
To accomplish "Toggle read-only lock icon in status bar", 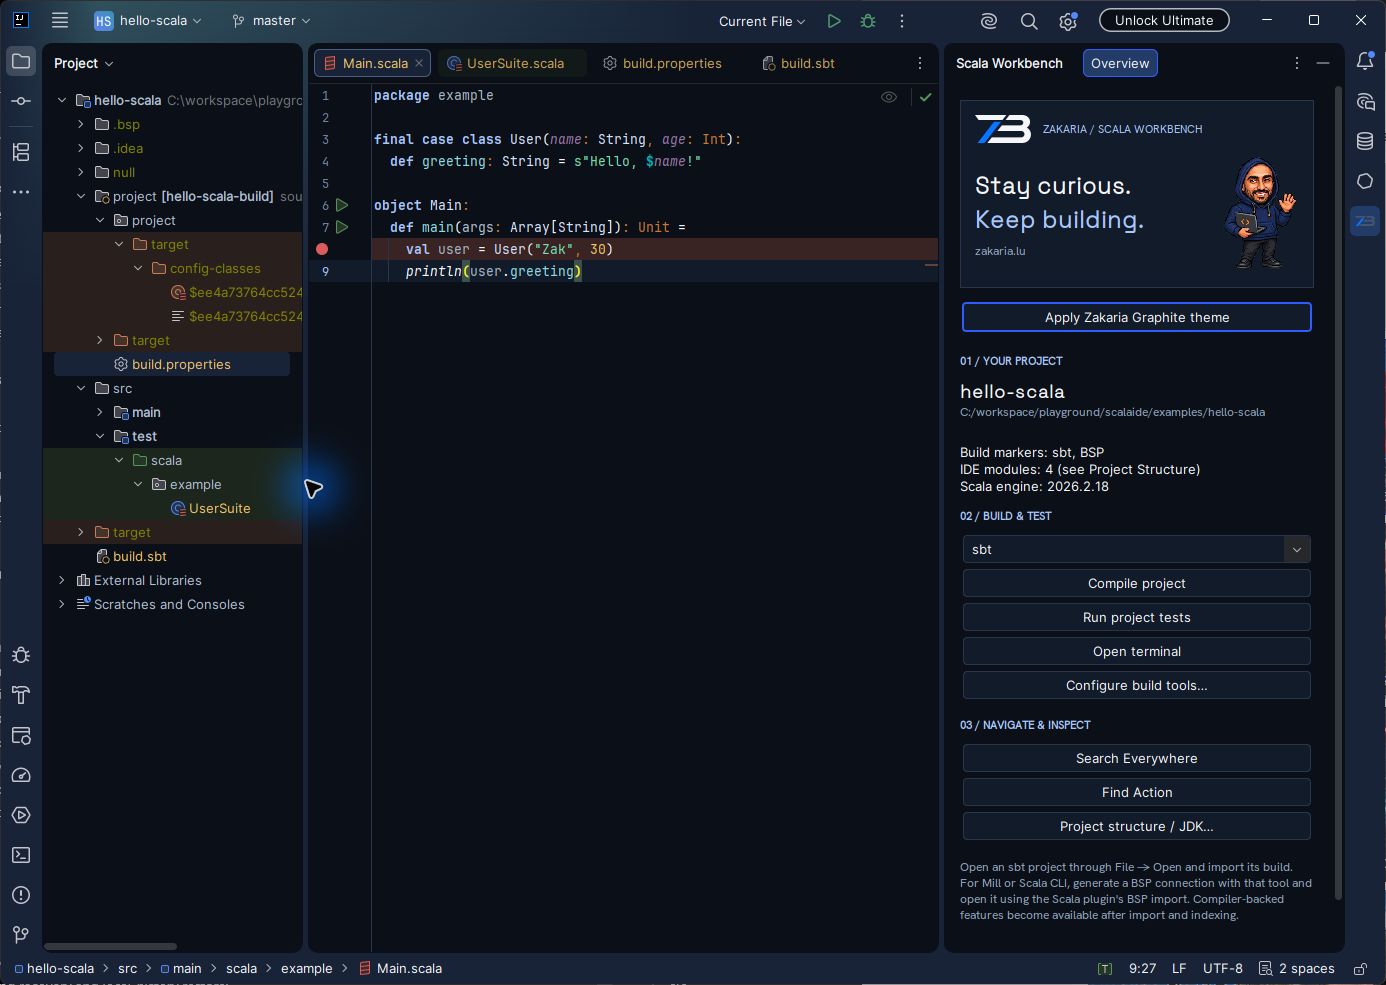I will [x=1360, y=968].
